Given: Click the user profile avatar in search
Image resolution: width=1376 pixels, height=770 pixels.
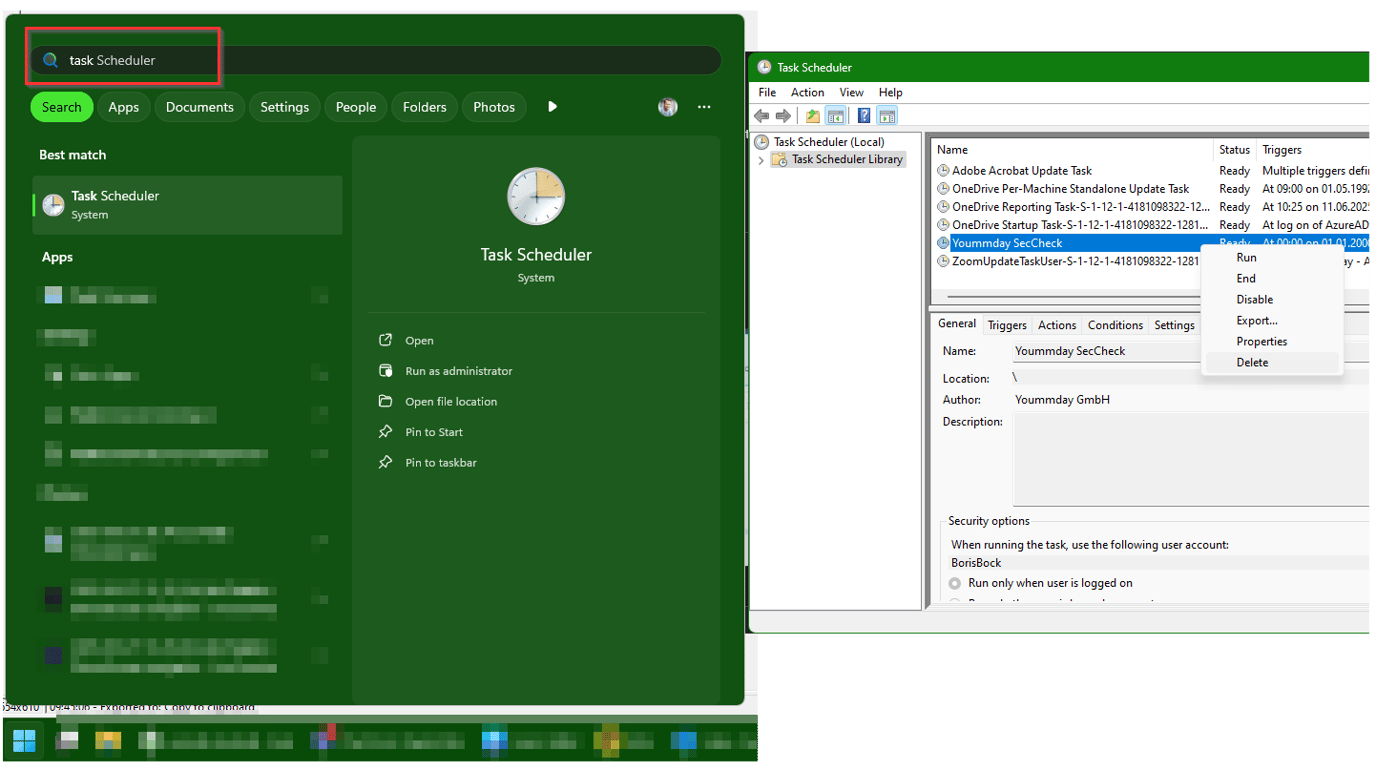Looking at the screenshot, I should 668,107.
